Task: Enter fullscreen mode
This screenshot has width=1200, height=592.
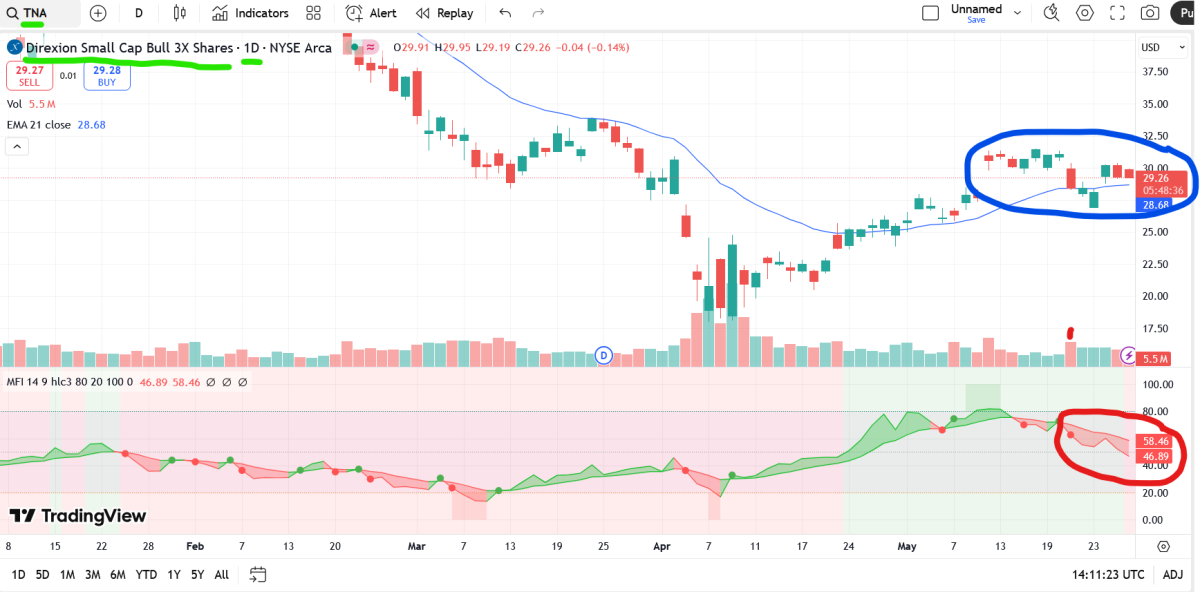Action: click(x=1118, y=13)
